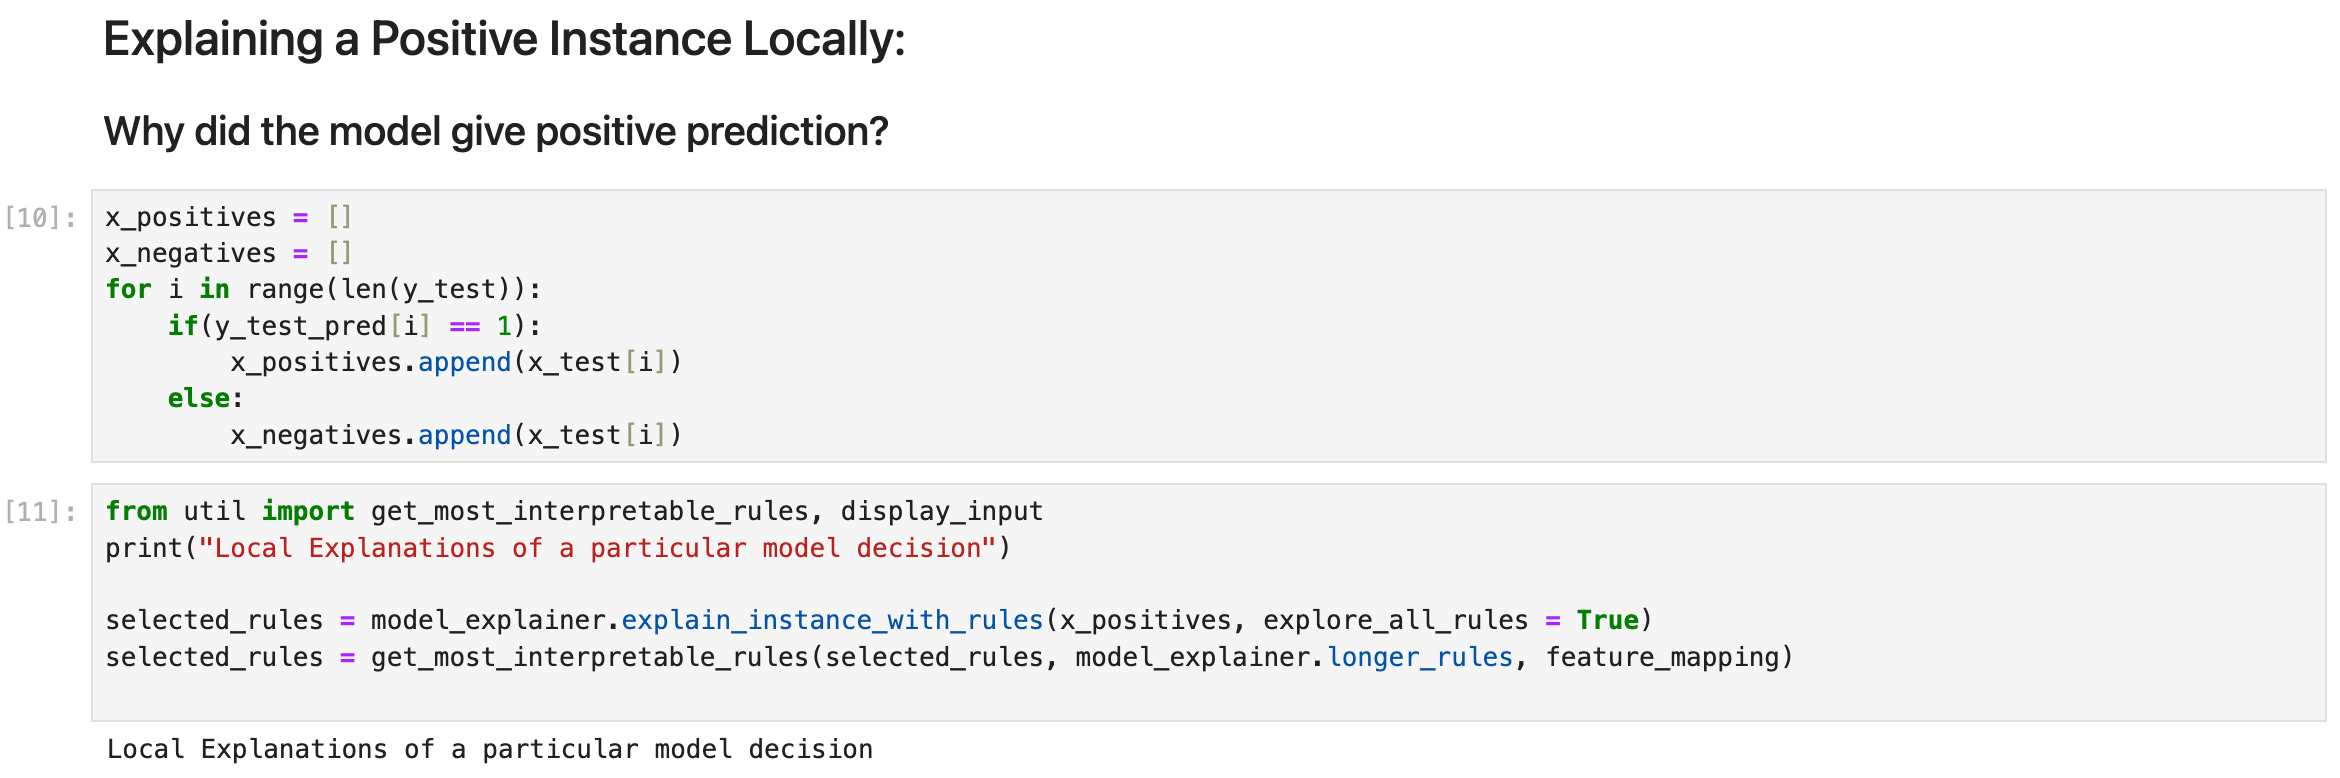2340x778 pixels.
Task: Click the "x_negatives.append(x_test[i])" line
Action: [x=455, y=435]
